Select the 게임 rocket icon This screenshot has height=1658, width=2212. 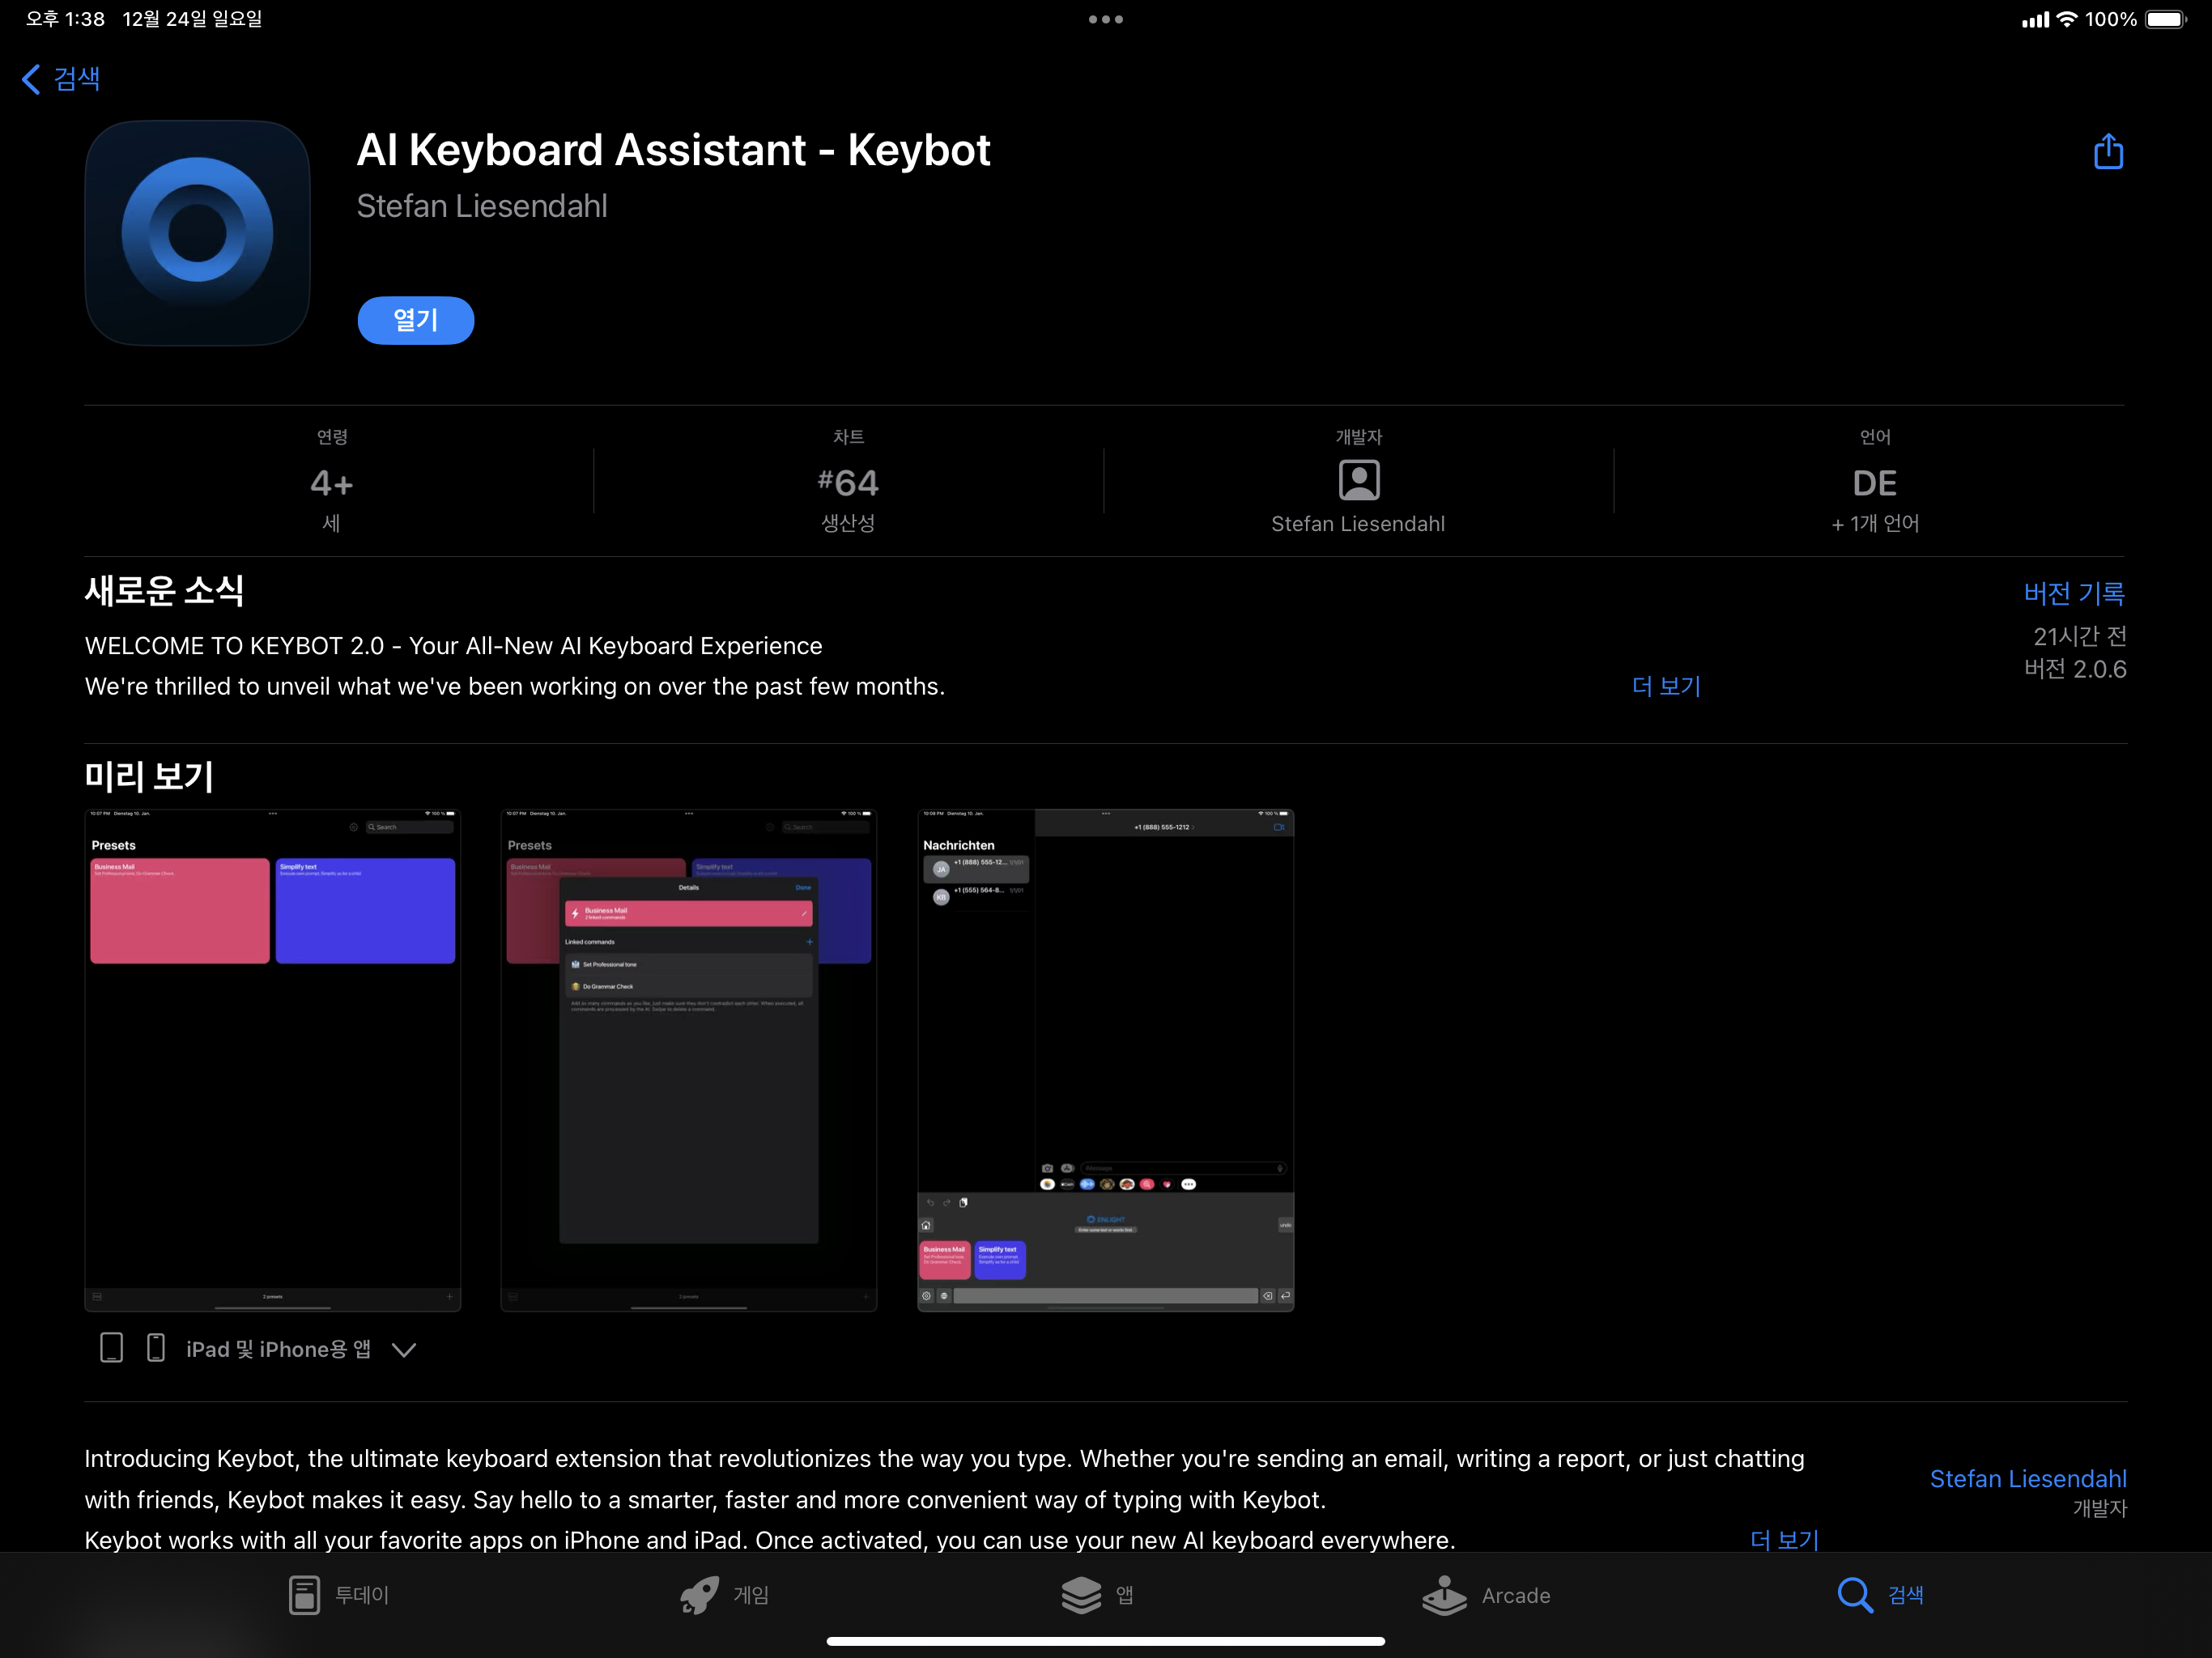pyautogui.click(x=700, y=1595)
